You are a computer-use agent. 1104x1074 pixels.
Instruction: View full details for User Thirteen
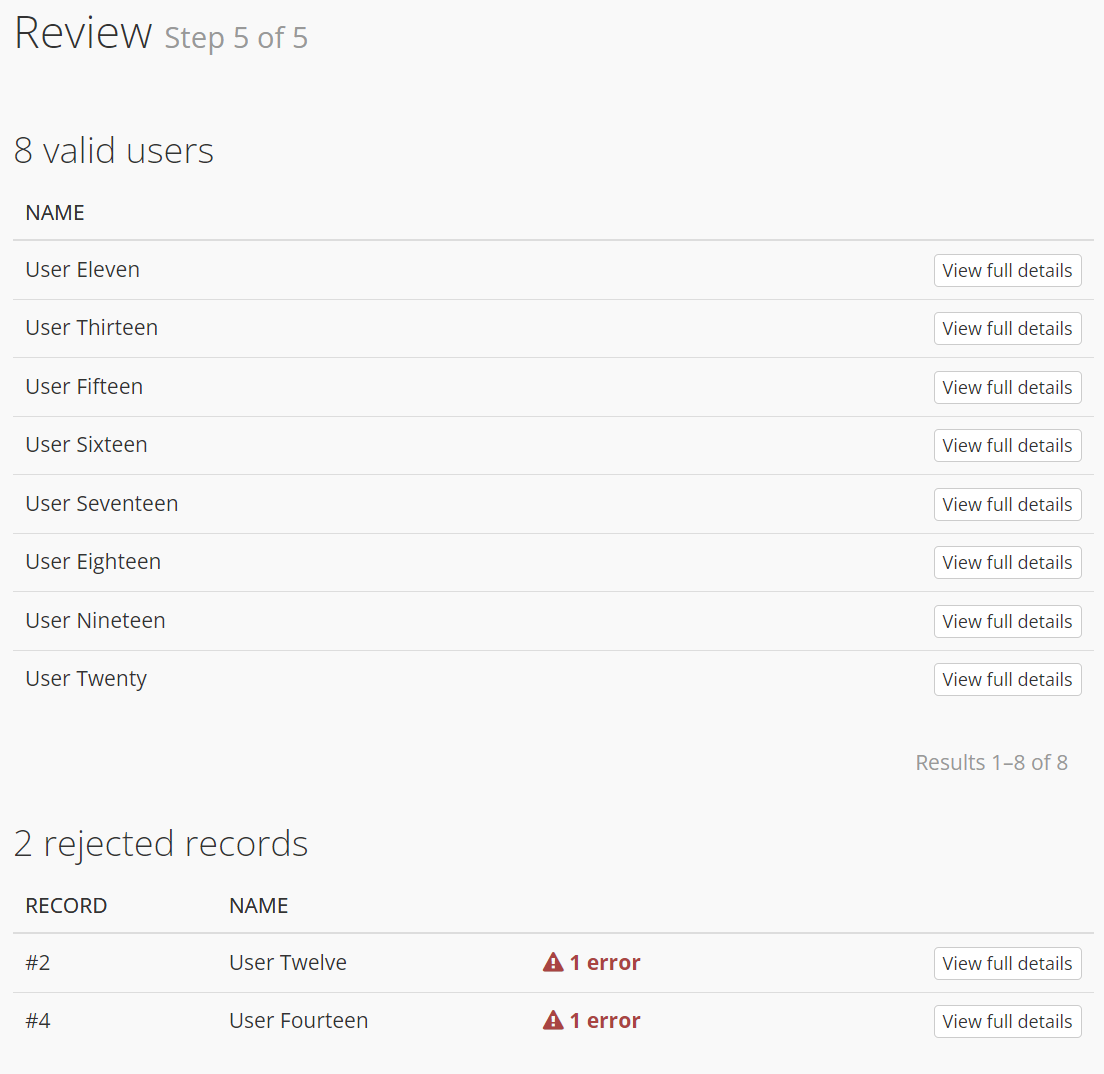(1007, 328)
